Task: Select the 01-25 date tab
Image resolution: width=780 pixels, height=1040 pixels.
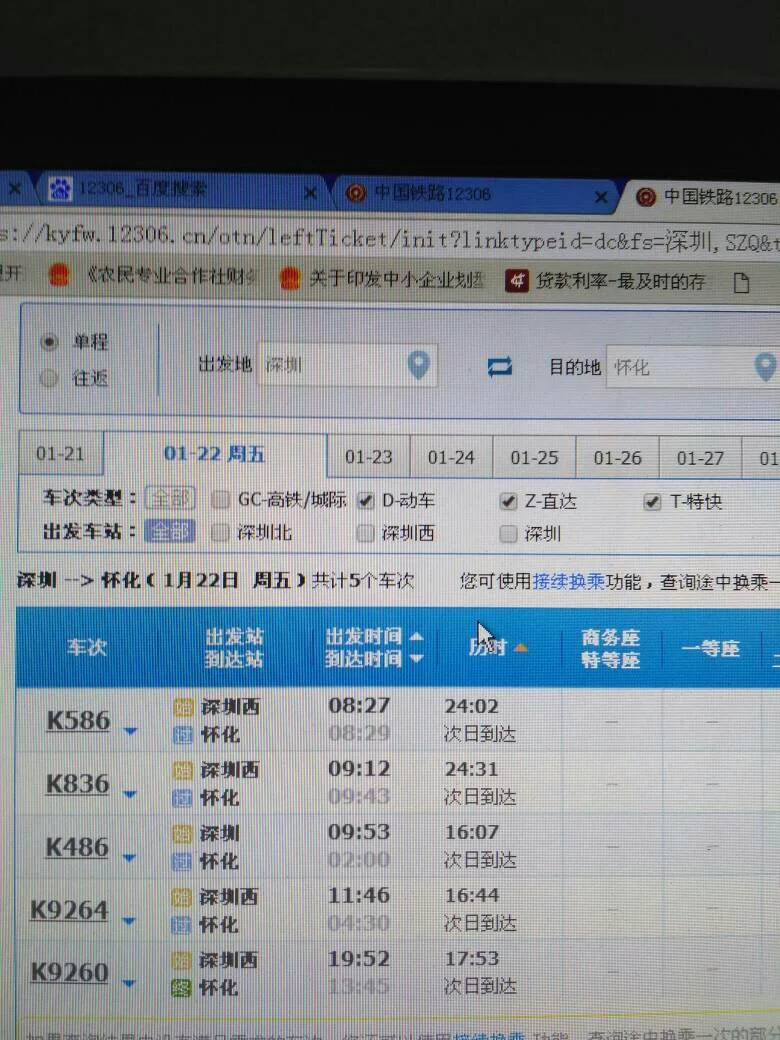Action: coord(534,458)
